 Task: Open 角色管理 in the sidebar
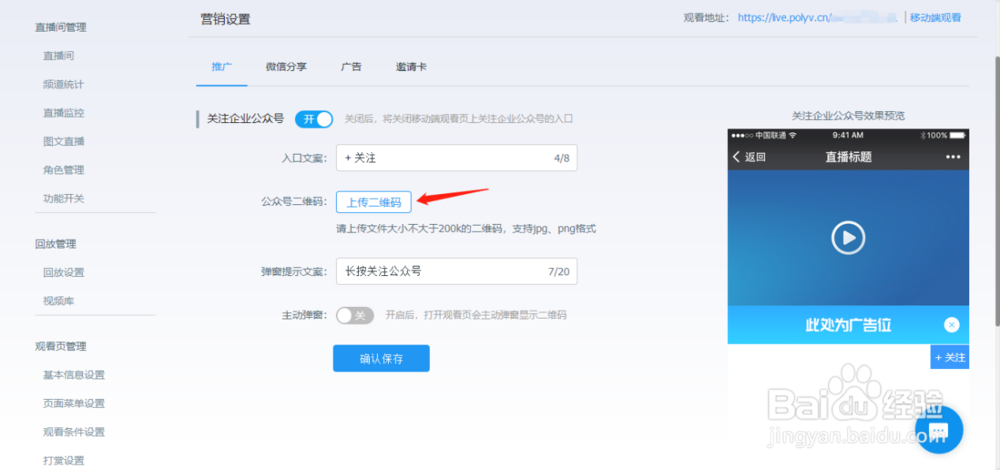coord(64,170)
